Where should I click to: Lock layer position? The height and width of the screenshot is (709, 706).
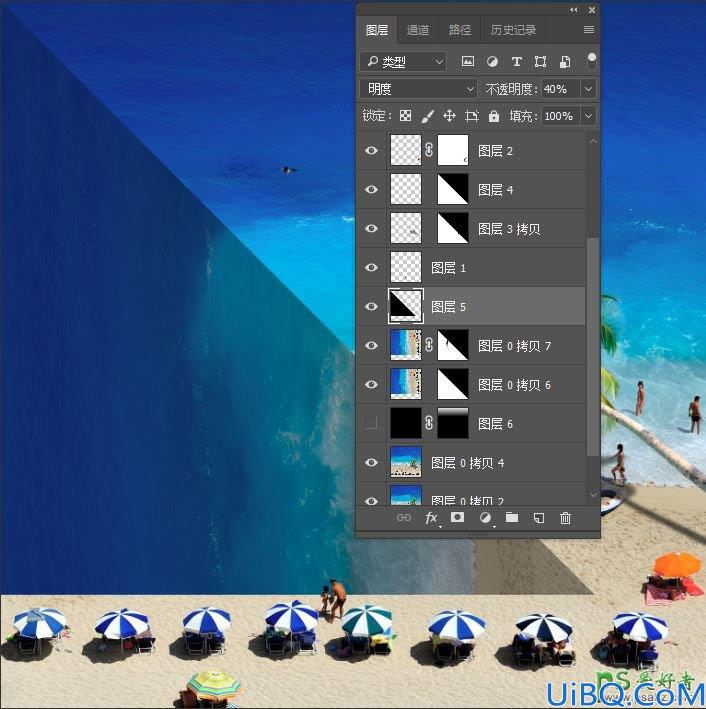(449, 116)
